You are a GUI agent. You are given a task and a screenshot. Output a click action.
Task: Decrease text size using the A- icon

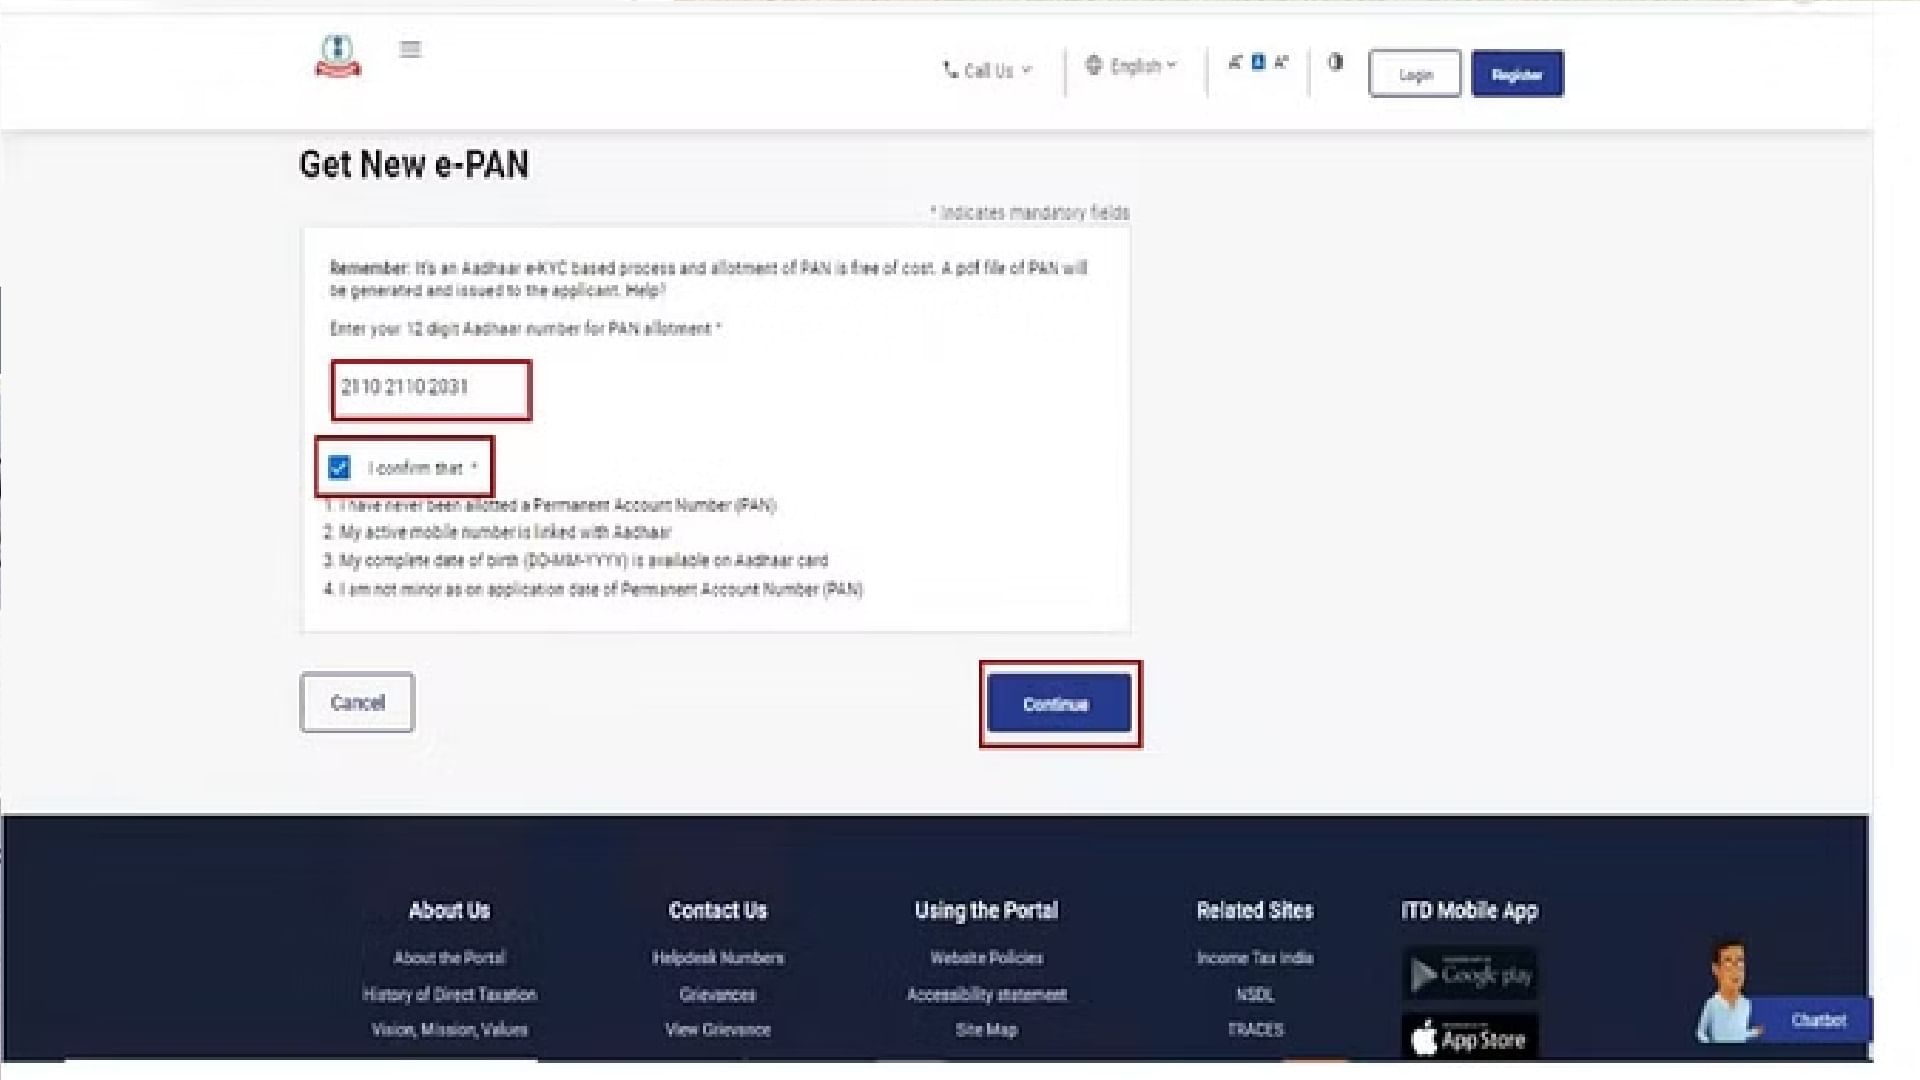1236,62
